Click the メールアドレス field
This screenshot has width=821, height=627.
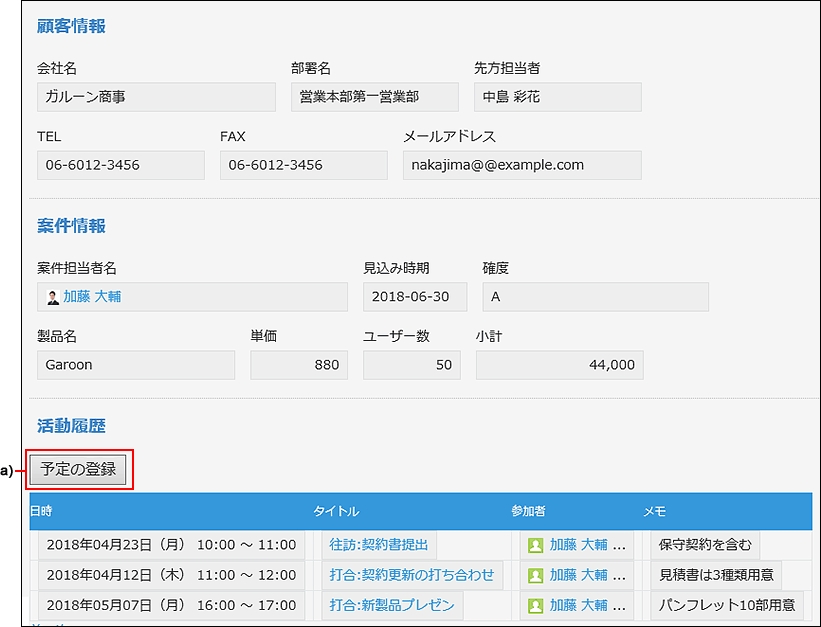point(521,165)
